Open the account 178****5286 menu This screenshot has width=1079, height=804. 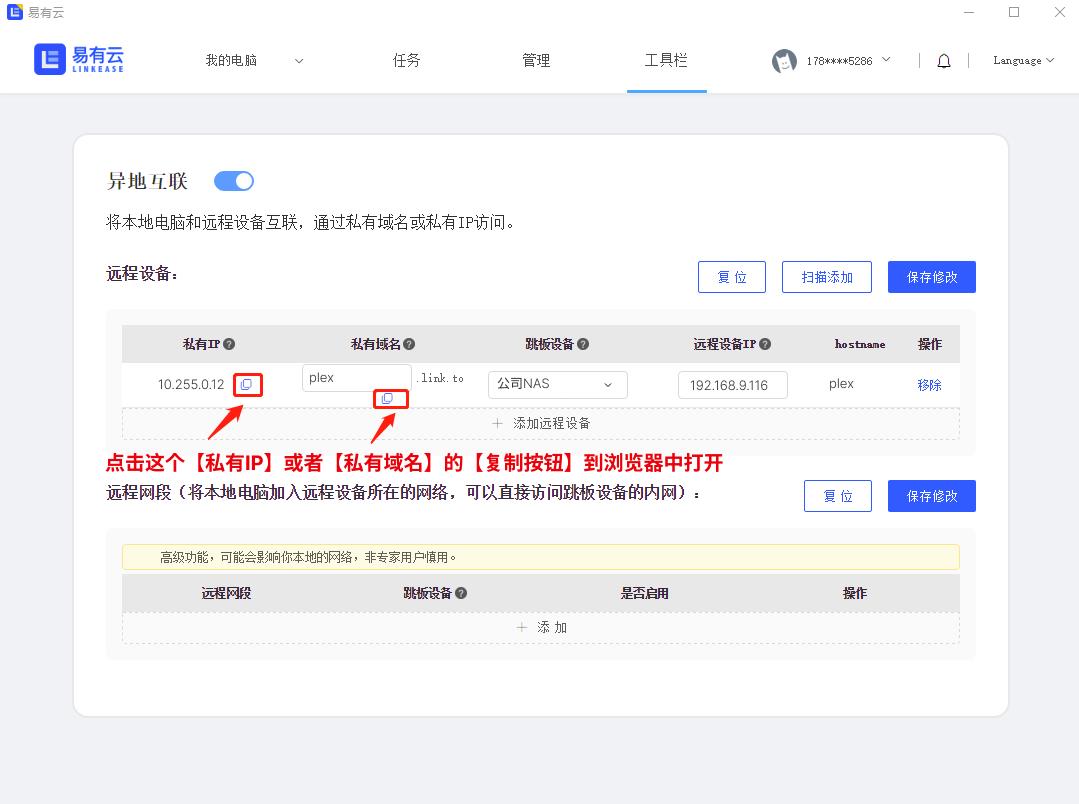click(x=848, y=61)
